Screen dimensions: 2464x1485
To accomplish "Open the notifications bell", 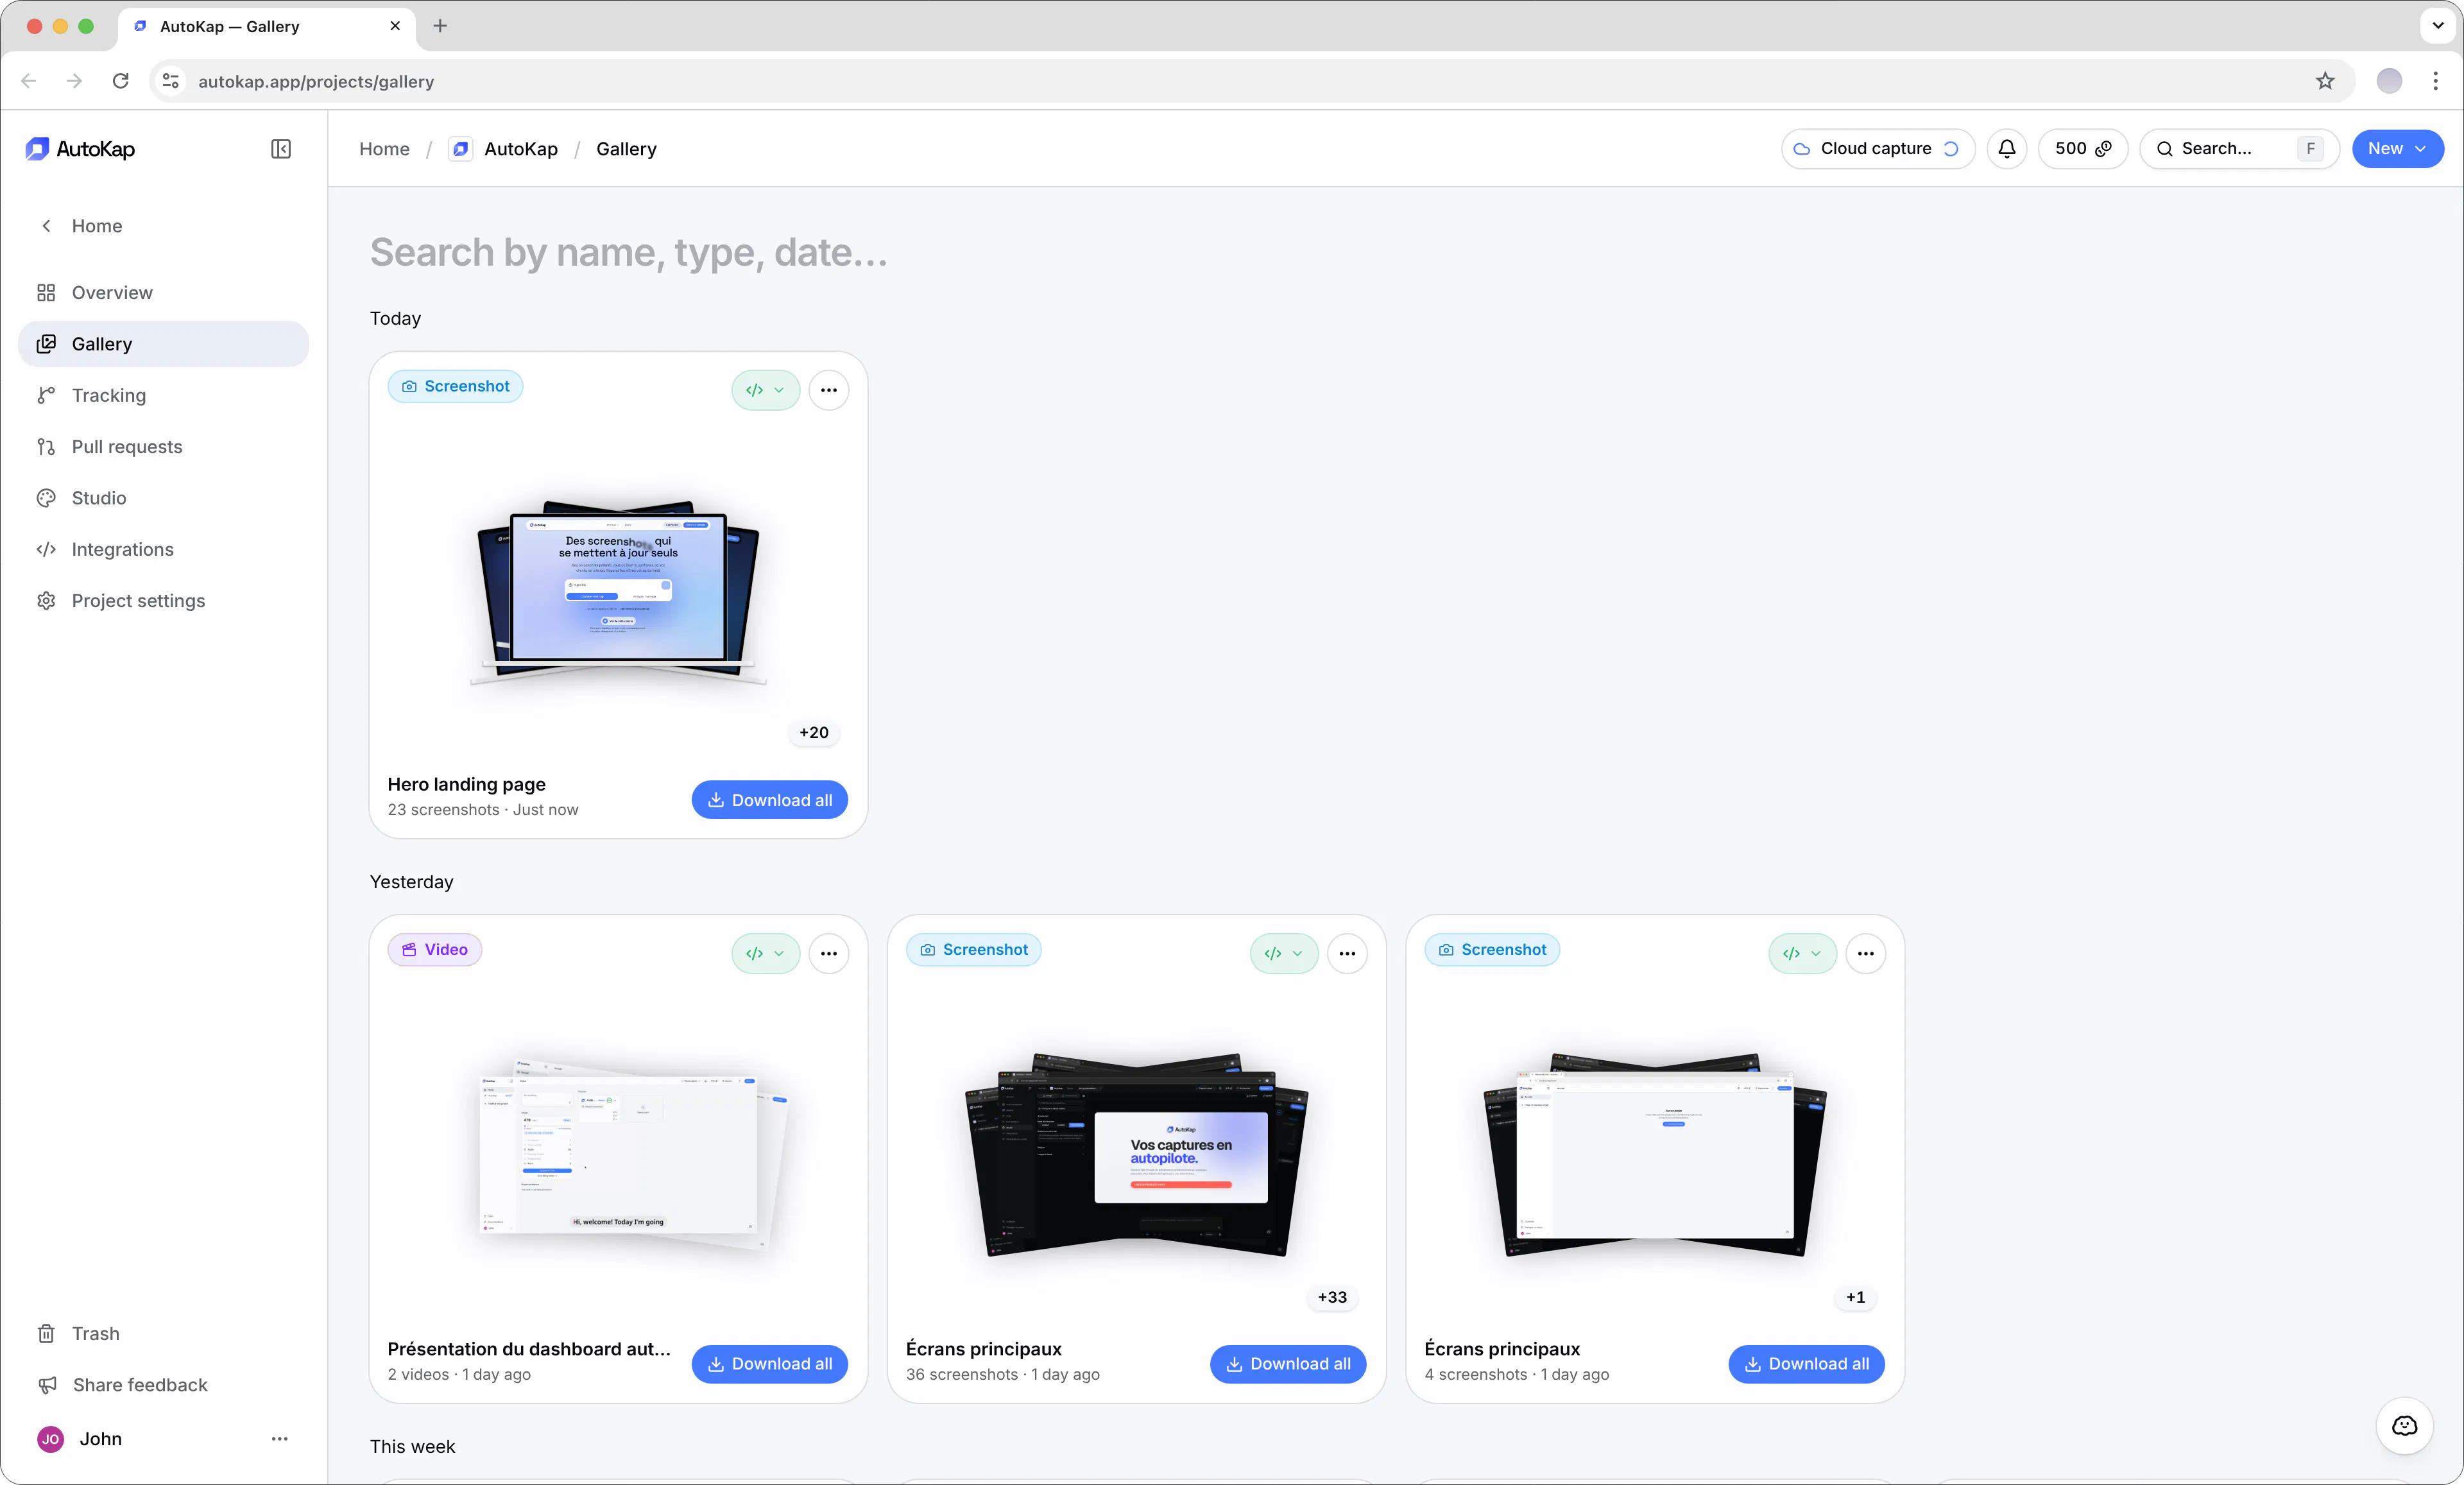I will point(2006,149).
